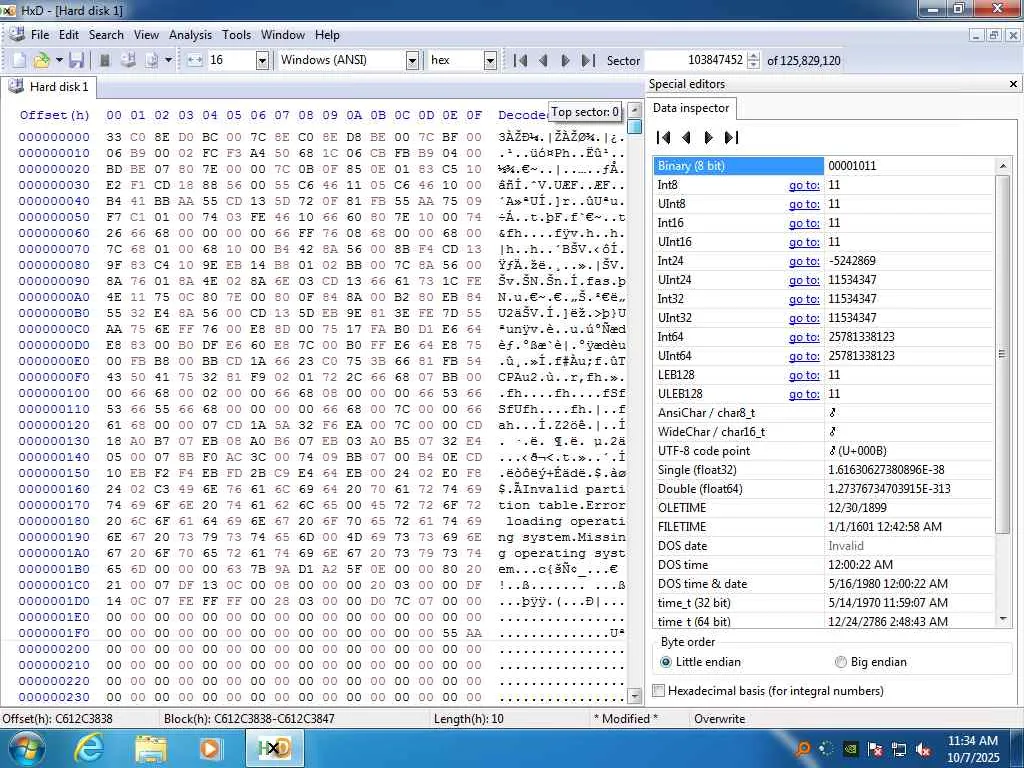
Task: Click the taskbar clock 11:34 AM
Action: click(x=972, y=741)
